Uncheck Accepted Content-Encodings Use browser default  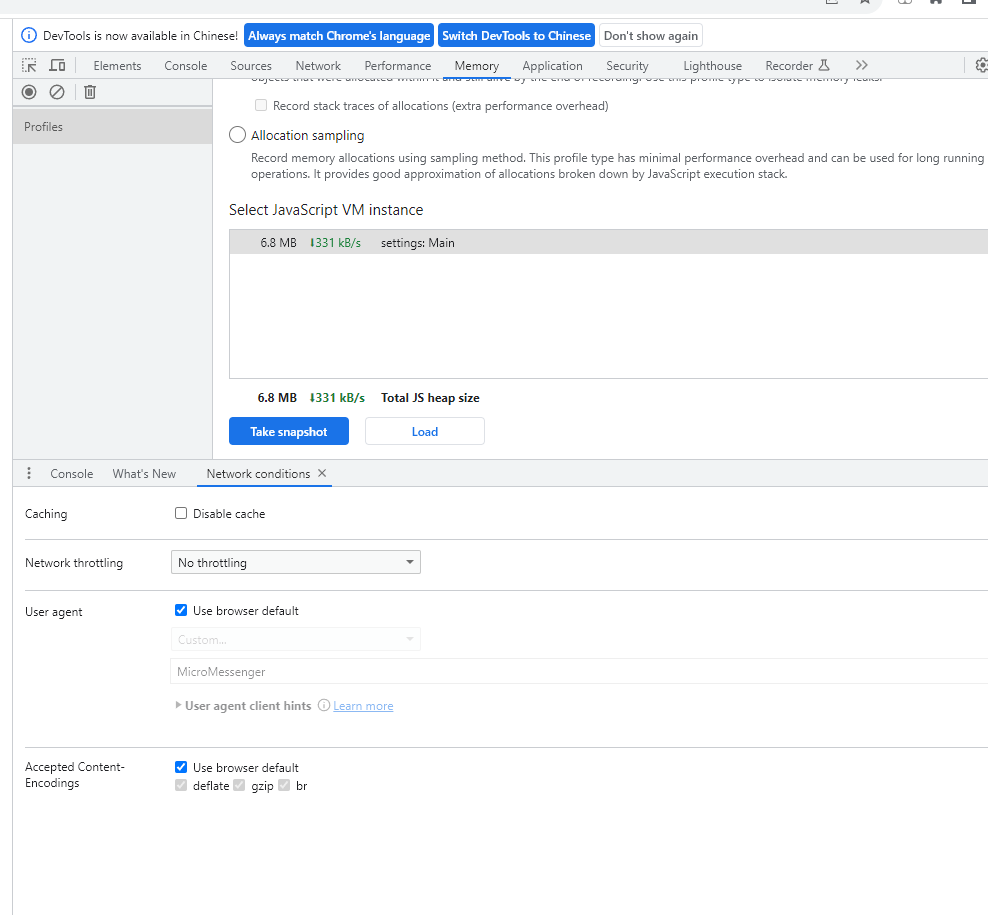(x=181, y=767)
